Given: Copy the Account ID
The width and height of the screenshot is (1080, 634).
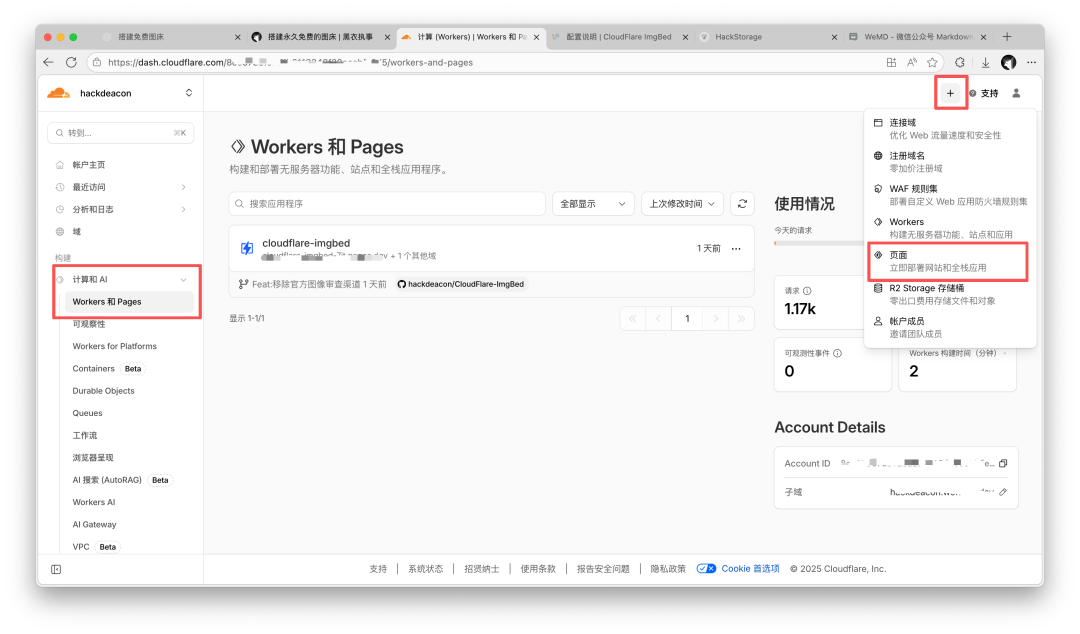Looking at the screenshot, I should [x=1003, y=463].
